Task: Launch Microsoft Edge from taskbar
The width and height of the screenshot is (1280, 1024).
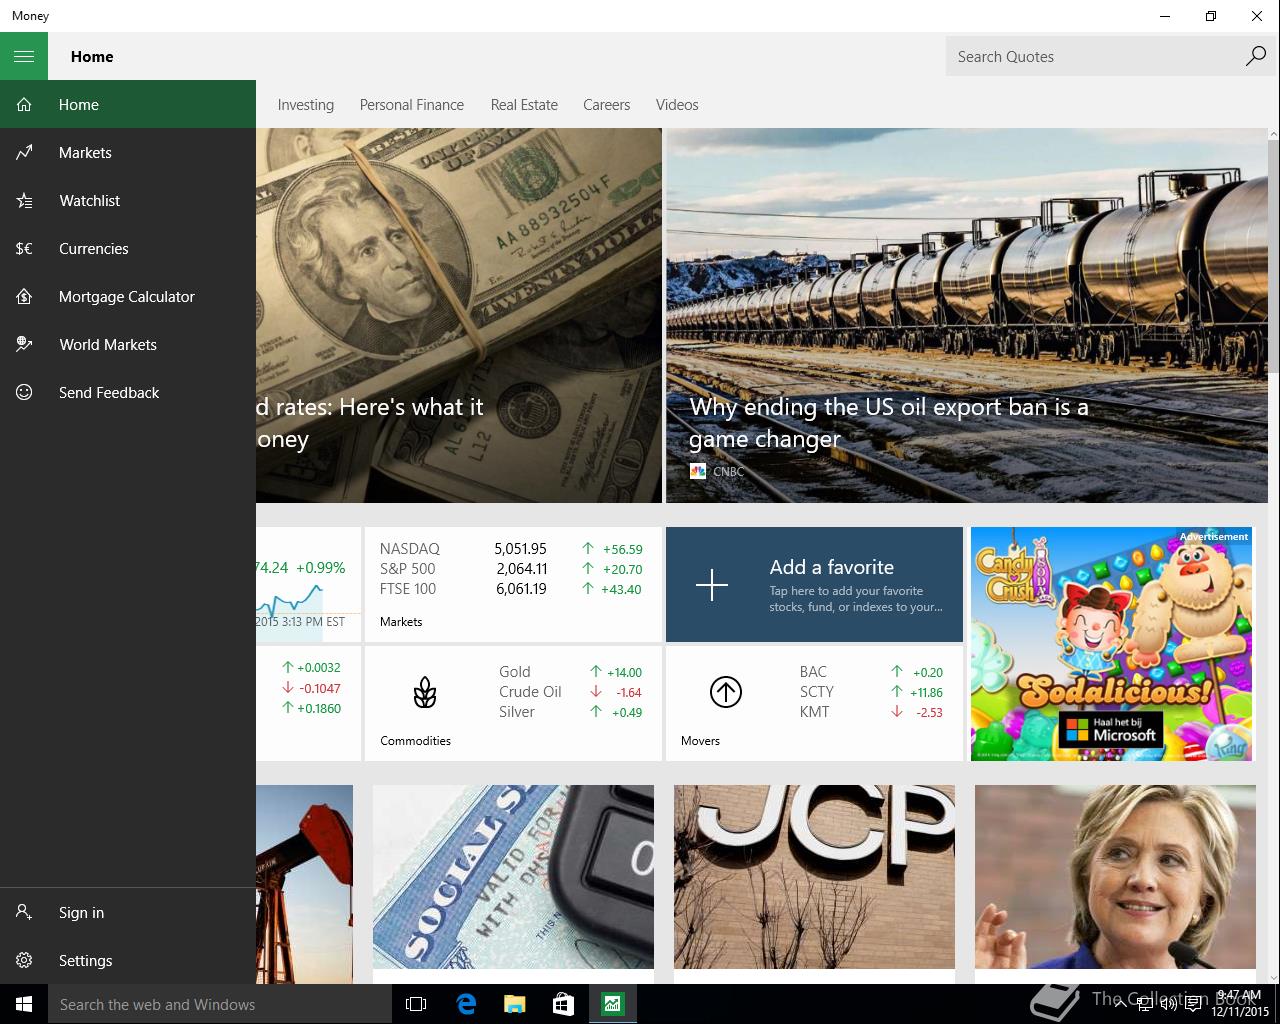Action: 466,1004
